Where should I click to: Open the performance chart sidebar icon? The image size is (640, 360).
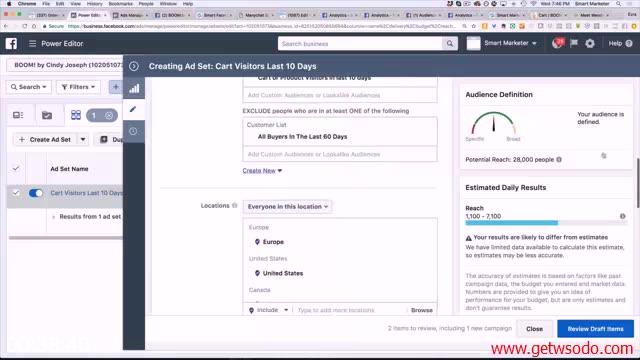[134, 88]
